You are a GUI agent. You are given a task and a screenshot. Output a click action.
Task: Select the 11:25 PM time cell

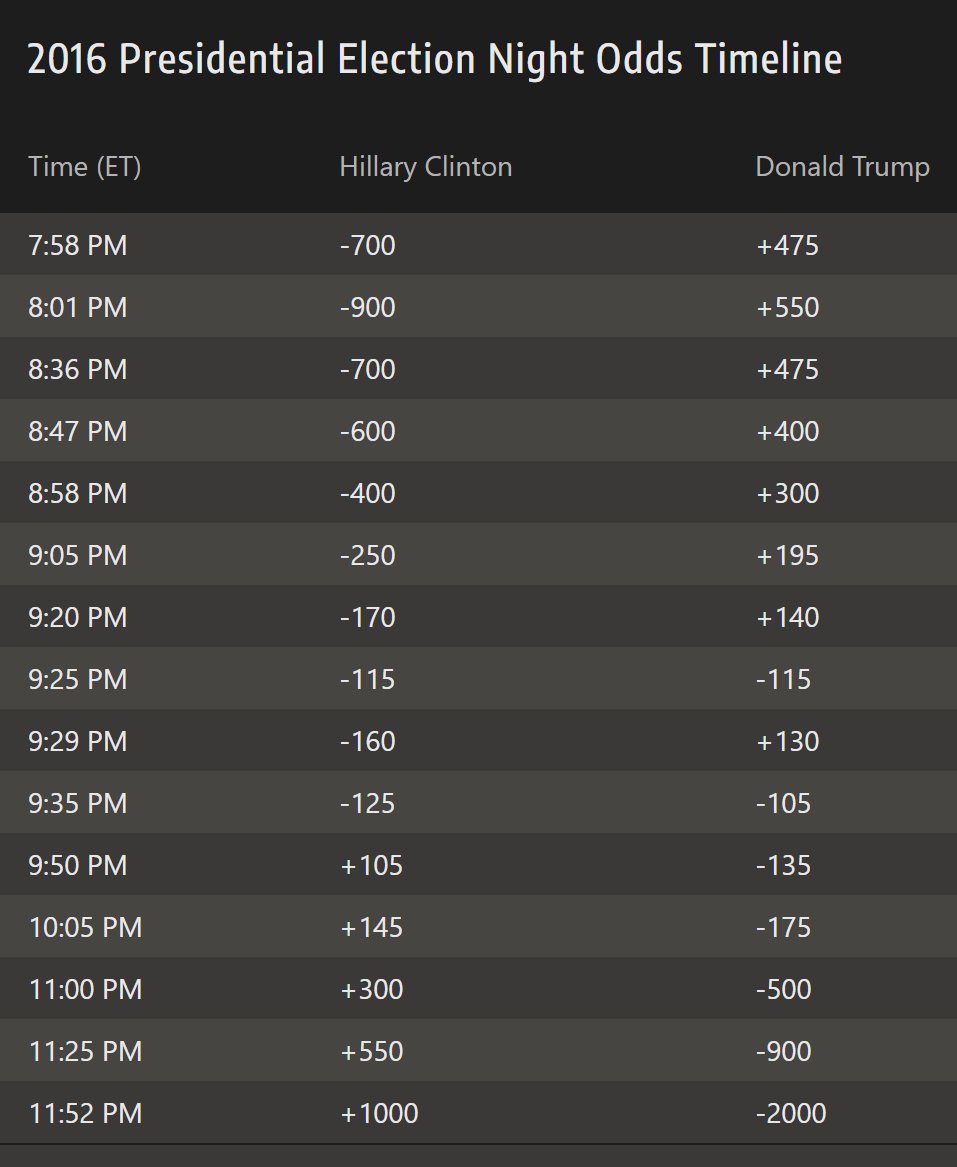pos(85,1051)
